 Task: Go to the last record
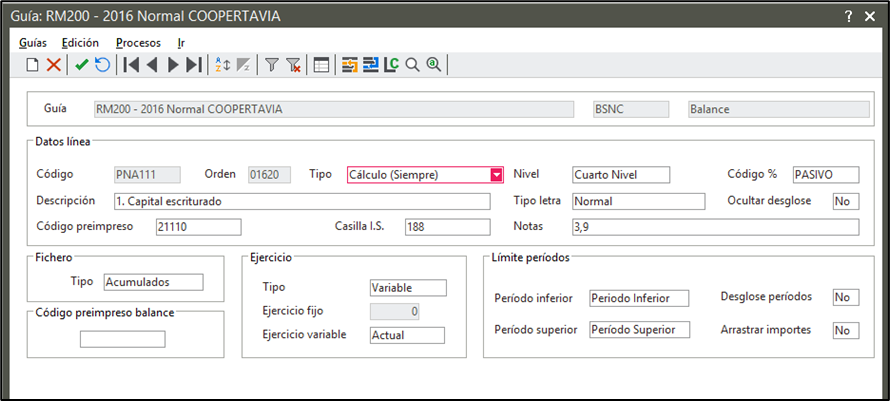point(194,65)
